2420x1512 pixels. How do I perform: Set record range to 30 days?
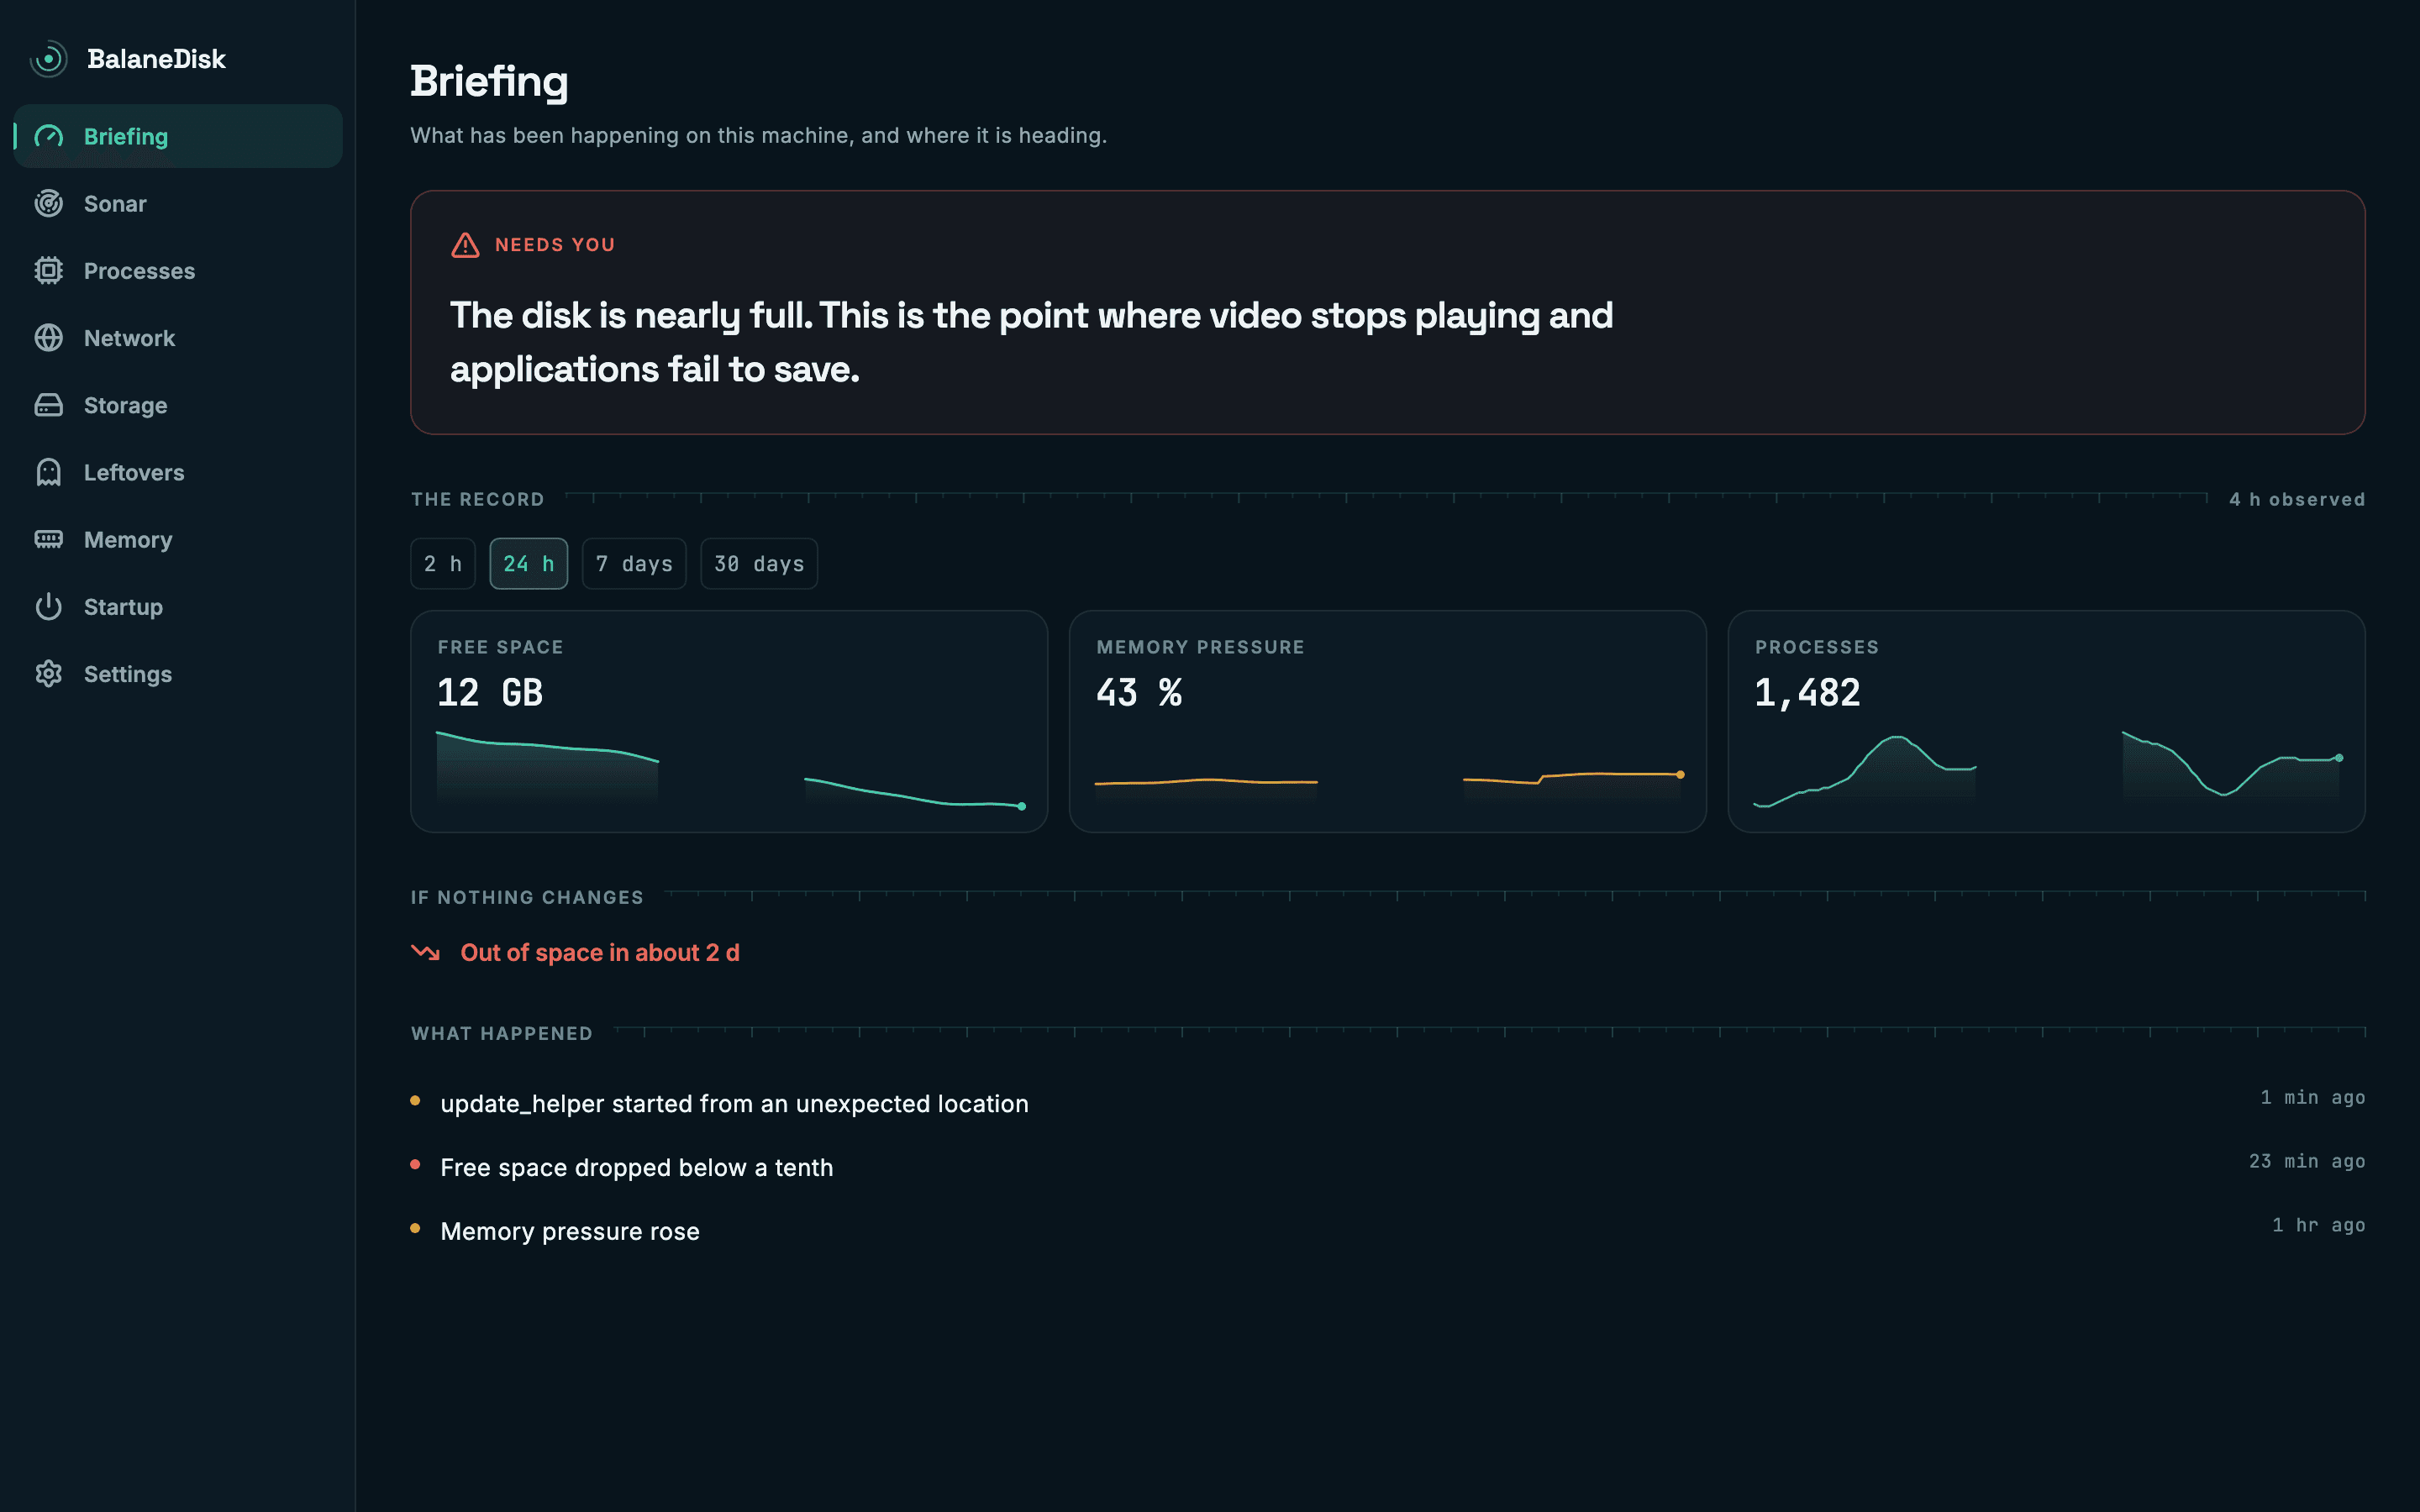click(759, 564)
